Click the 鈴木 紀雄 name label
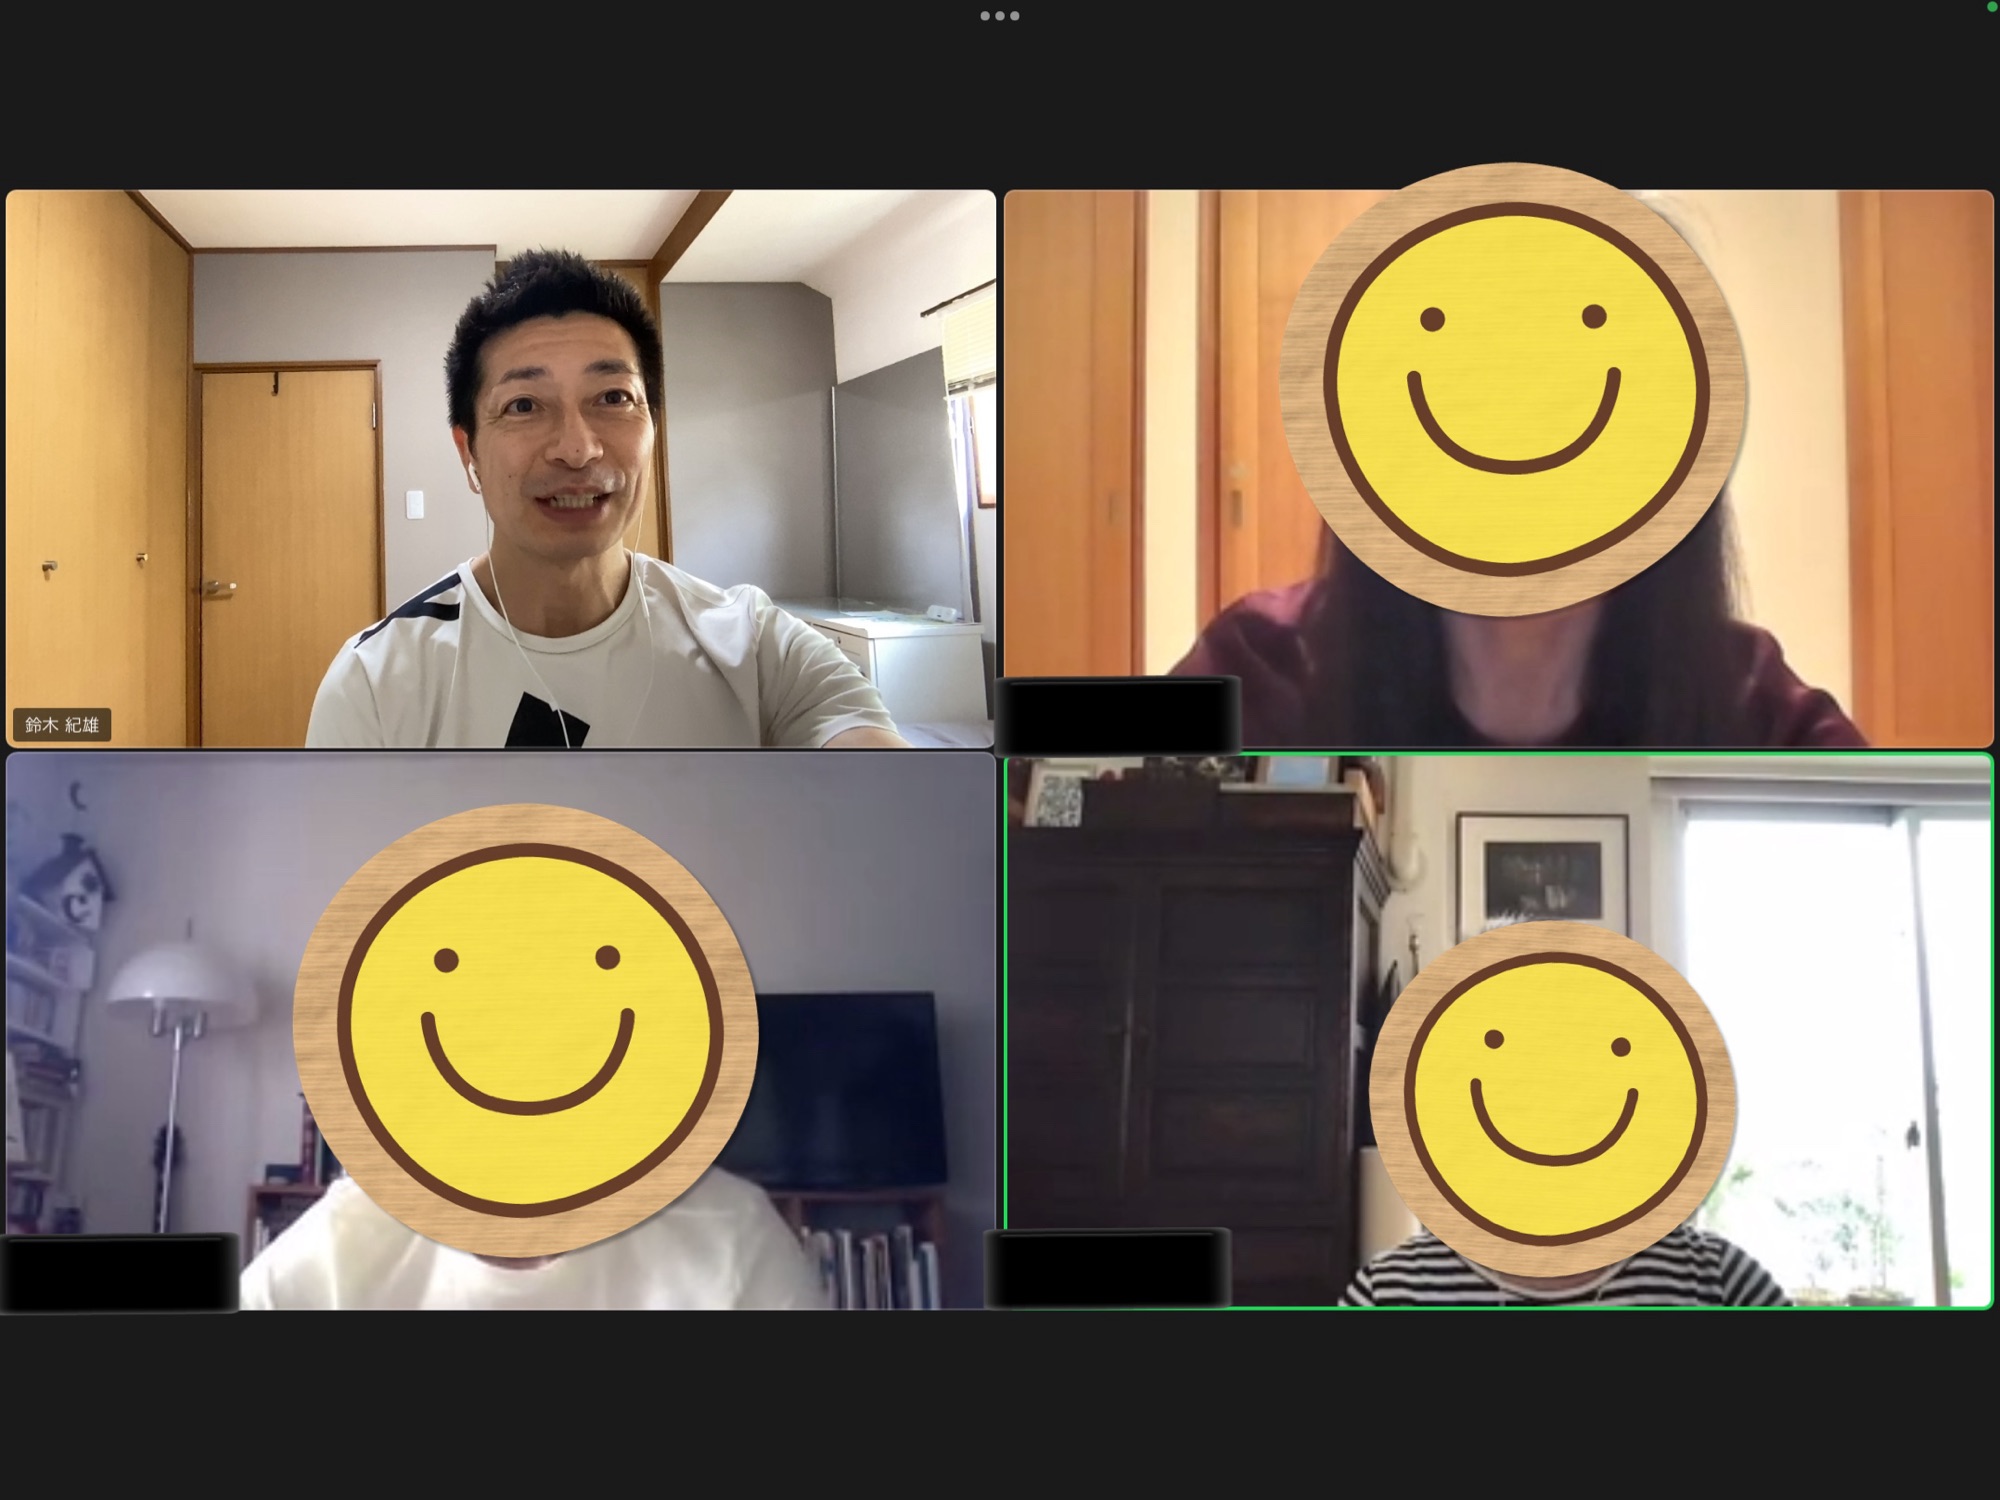The width and height of the screenshot is (2000, 1500). 62,725
